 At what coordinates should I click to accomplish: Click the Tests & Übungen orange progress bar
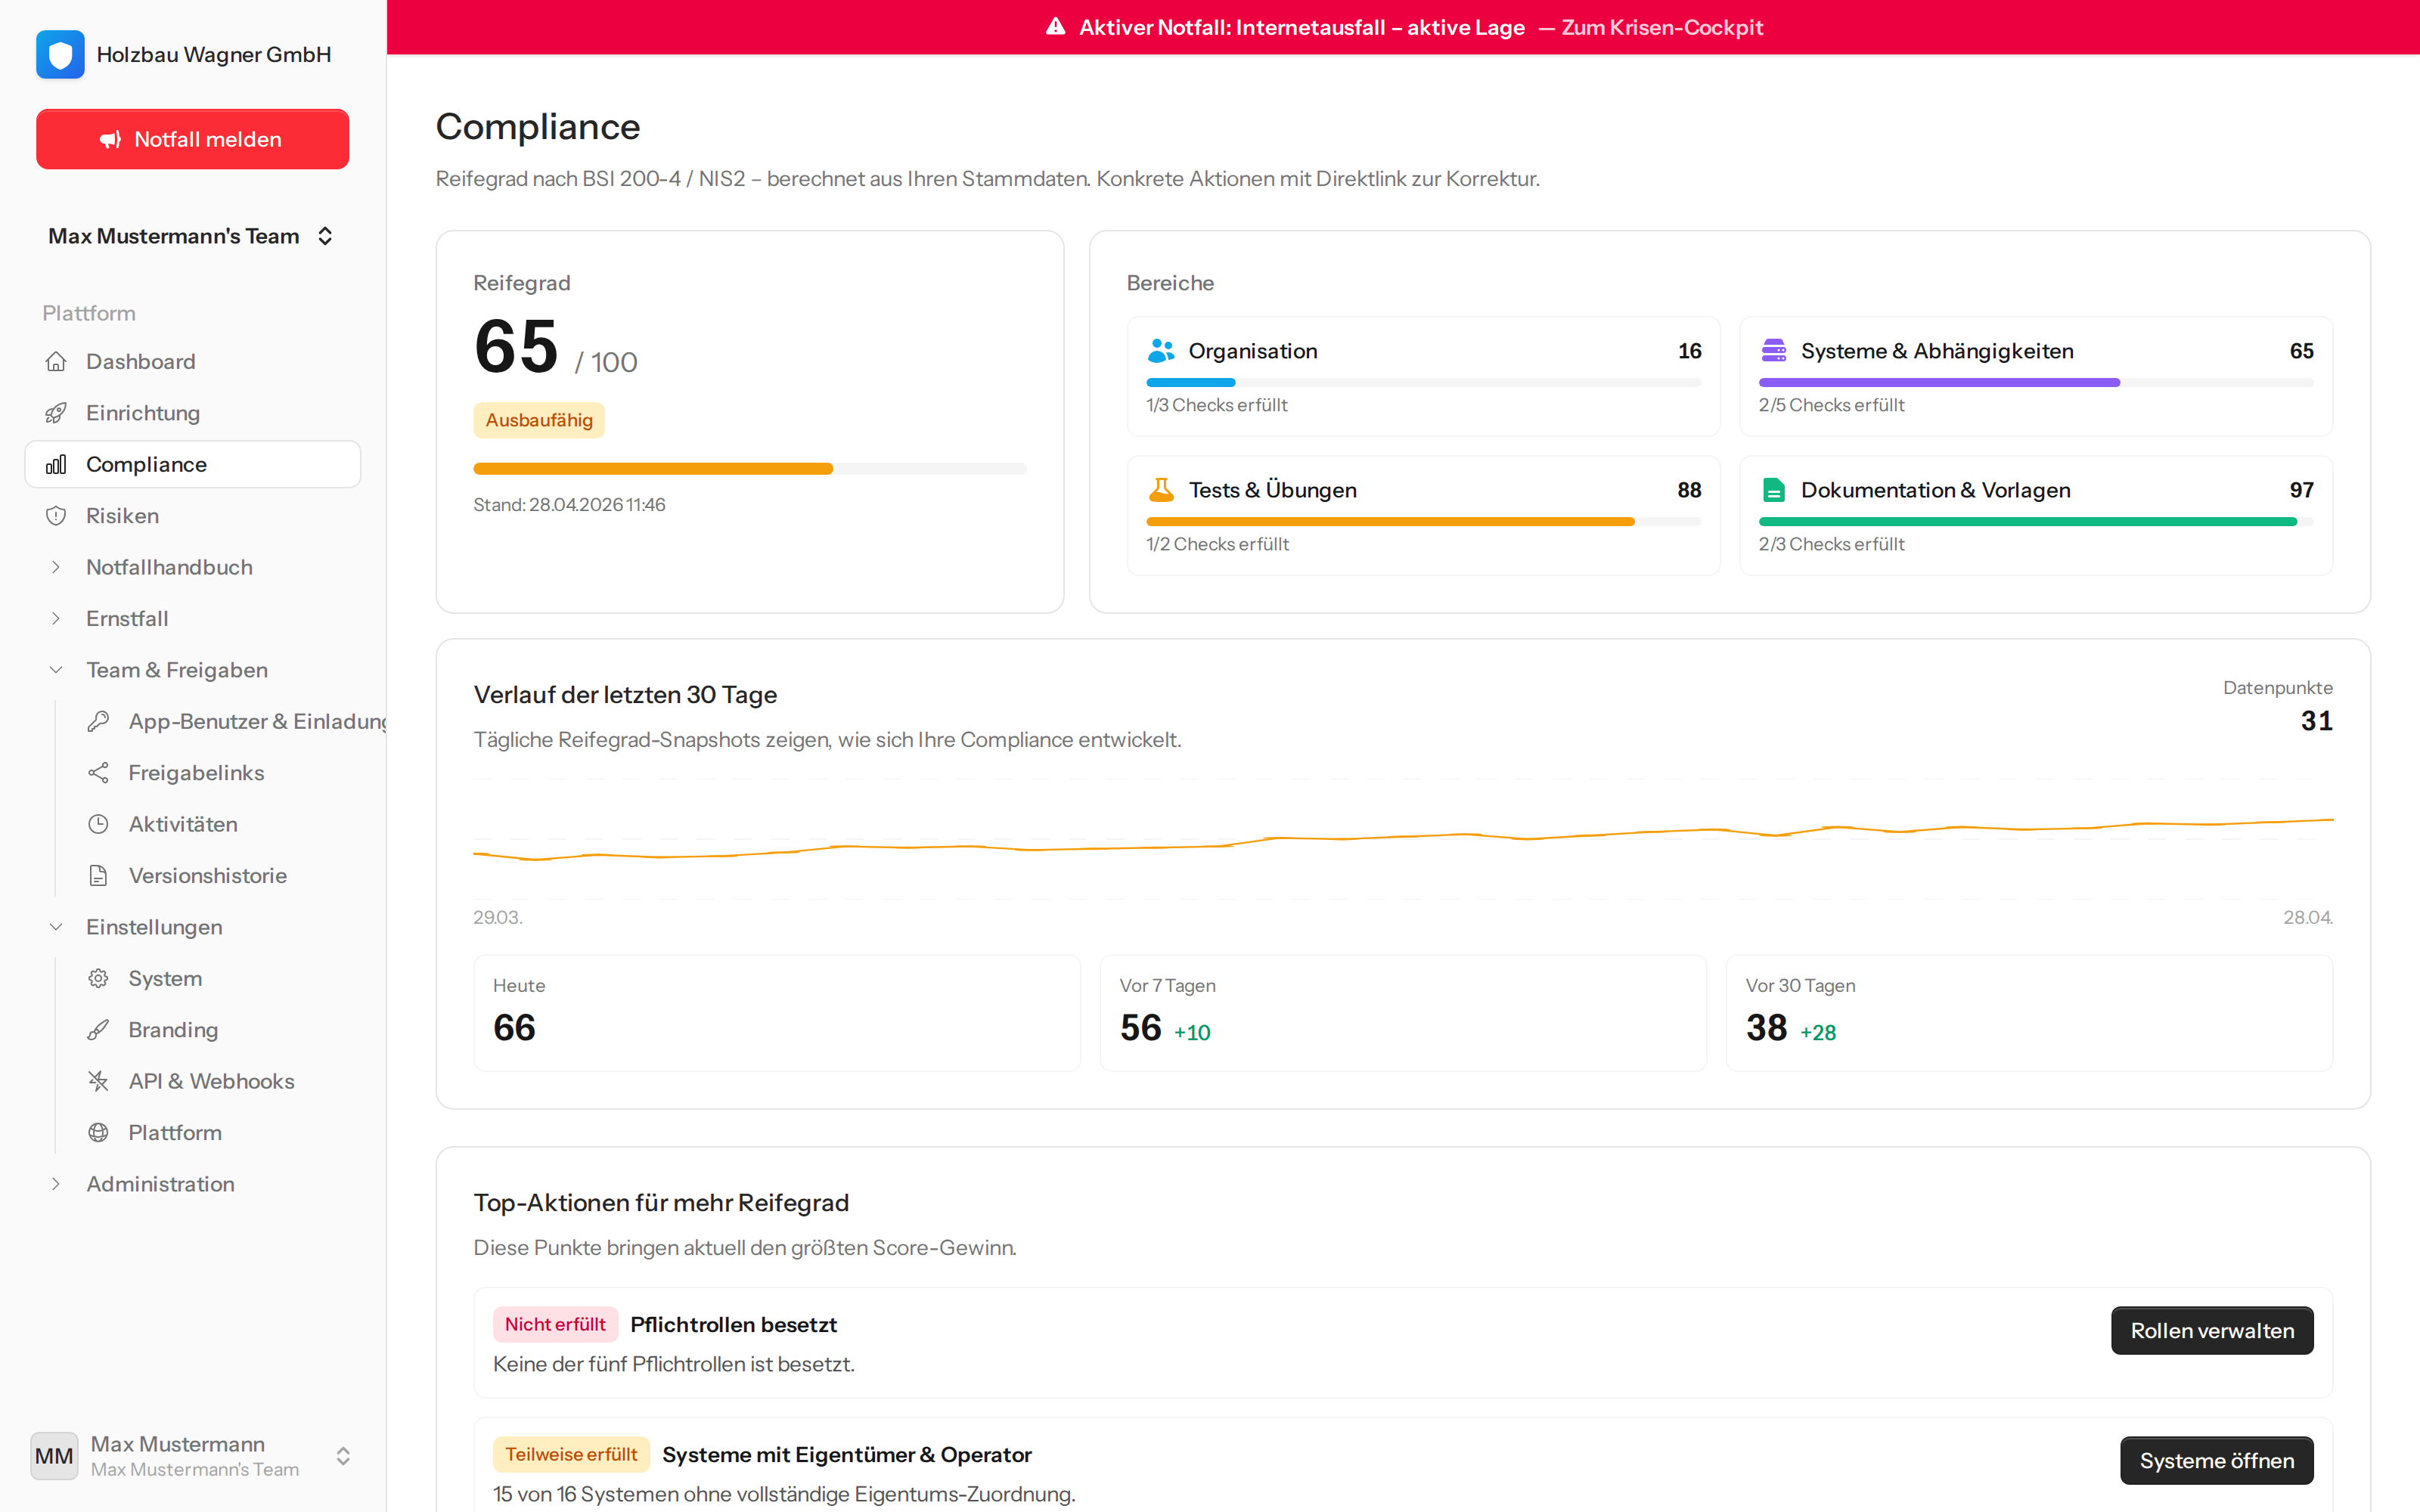[x=1423, y=521]
